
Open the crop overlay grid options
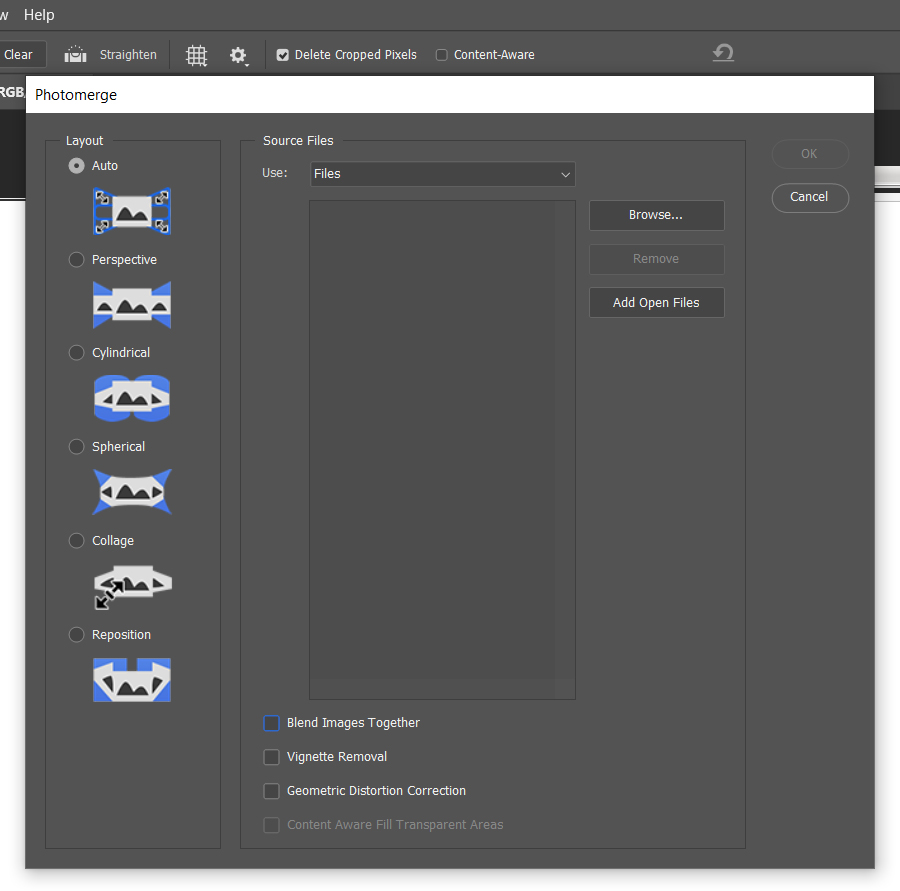point(197,56)
